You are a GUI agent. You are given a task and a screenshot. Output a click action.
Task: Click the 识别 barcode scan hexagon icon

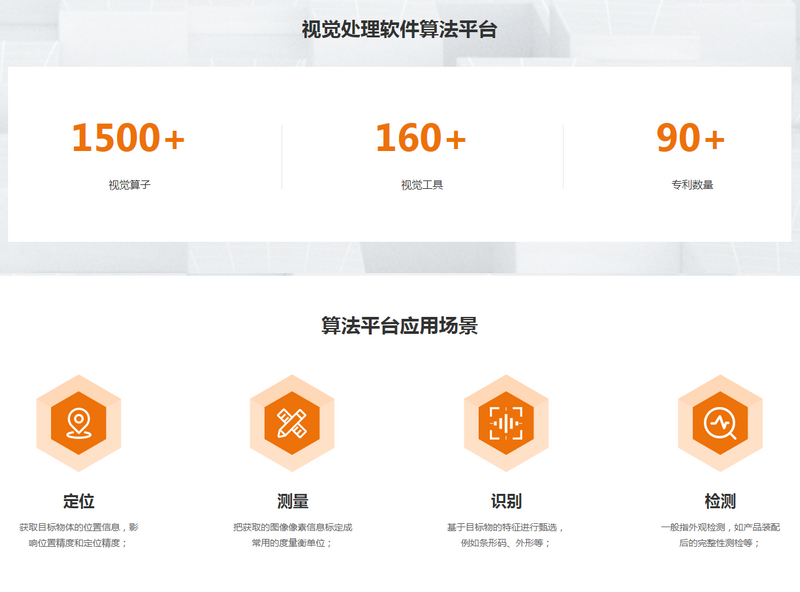click(506, 423)
